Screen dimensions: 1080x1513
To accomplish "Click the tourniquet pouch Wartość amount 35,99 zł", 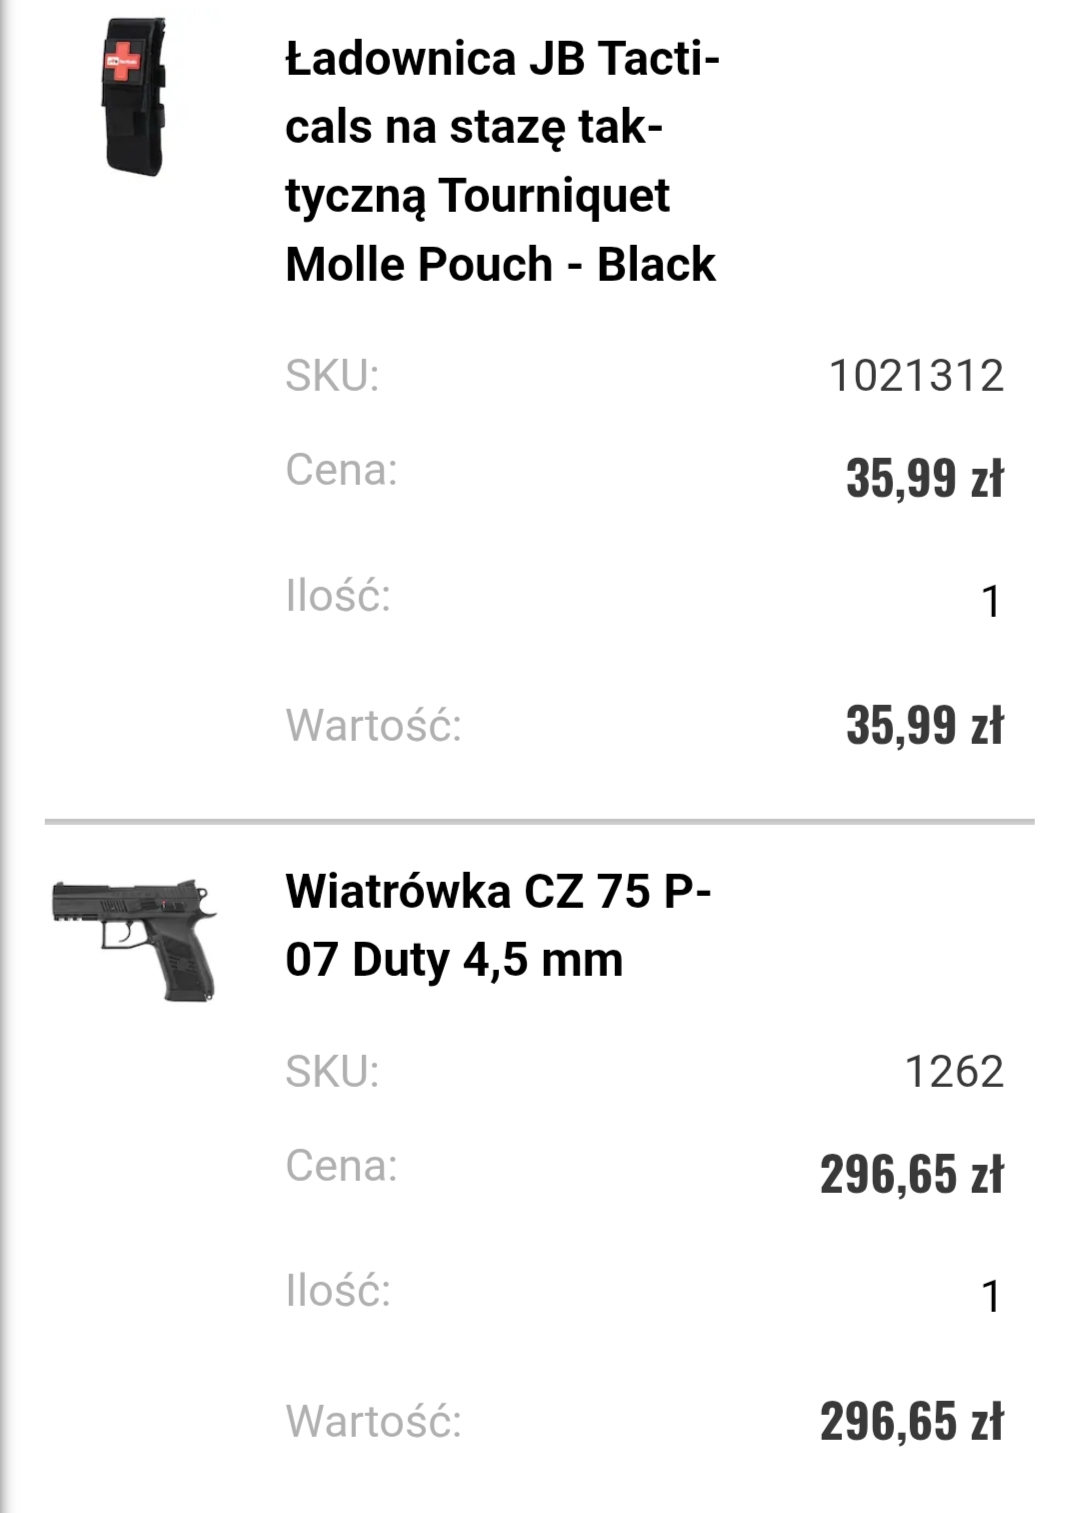I will tap(924, 725).
